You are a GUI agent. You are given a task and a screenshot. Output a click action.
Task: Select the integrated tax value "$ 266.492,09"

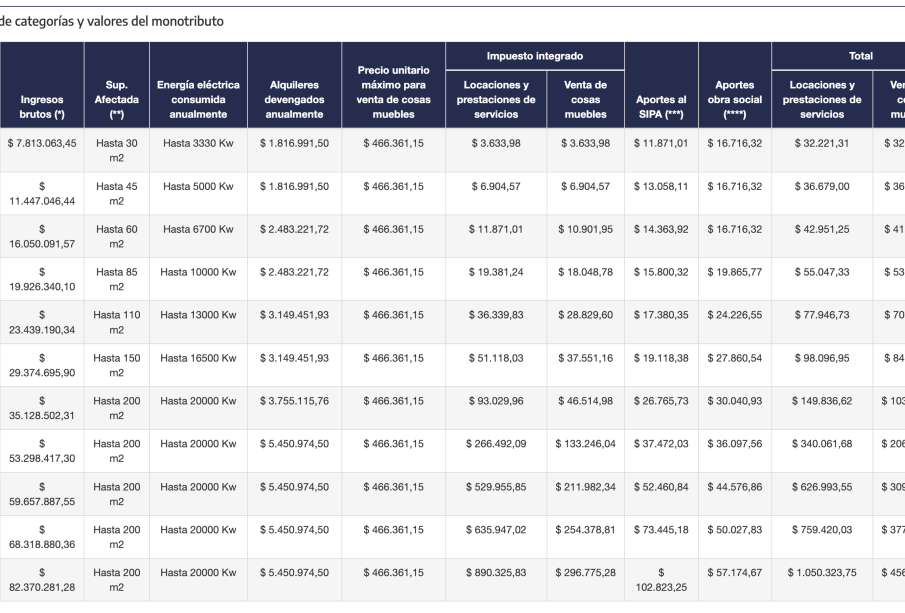tap(496, 443)
